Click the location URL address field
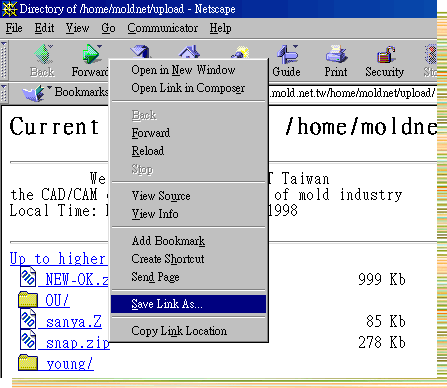 [x=353, y=93]
